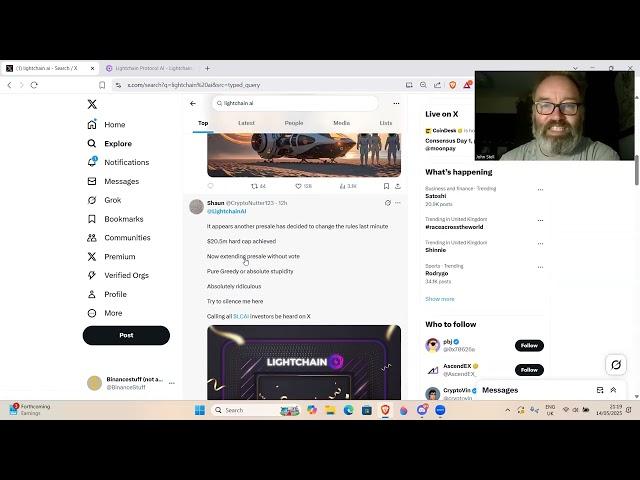
Task: Click Satoshi trending topic
Action: 436,196
